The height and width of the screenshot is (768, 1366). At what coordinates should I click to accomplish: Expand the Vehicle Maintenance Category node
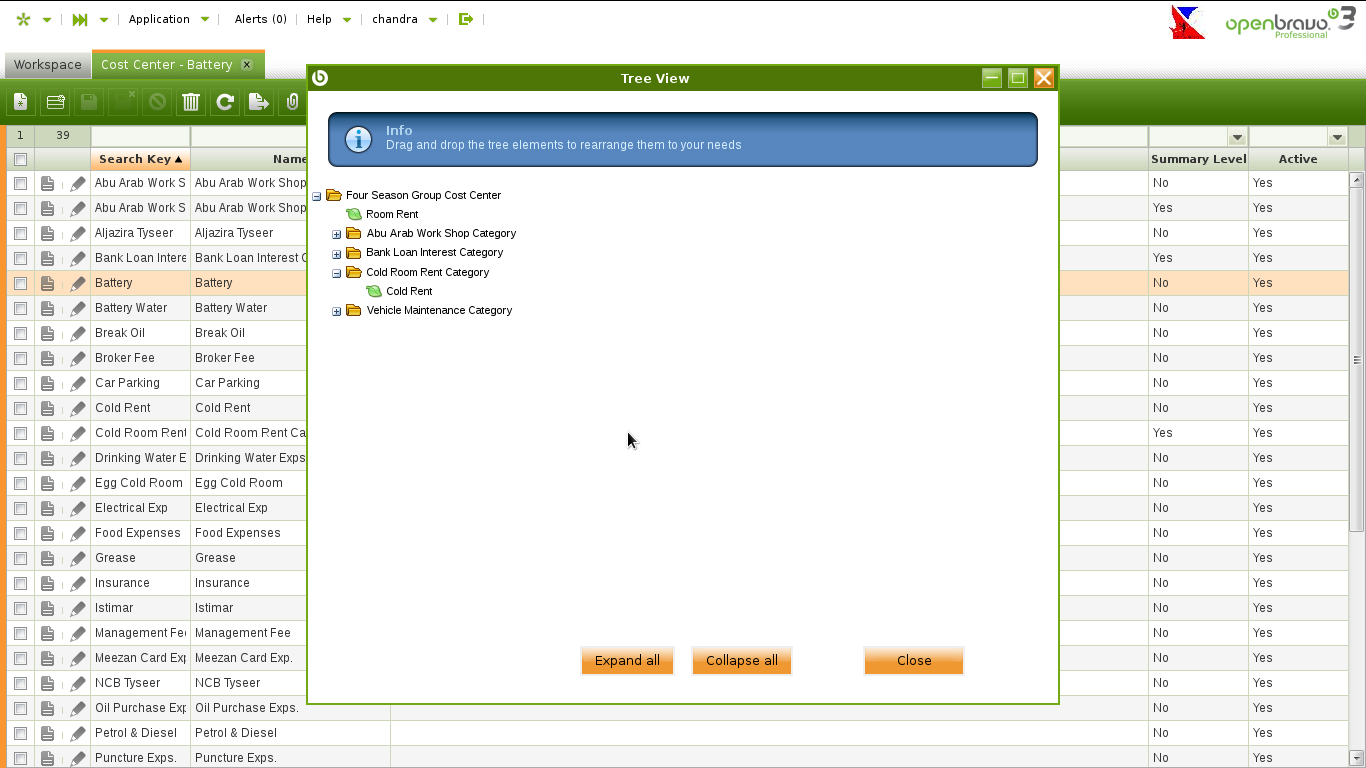[x=337, y=311]
